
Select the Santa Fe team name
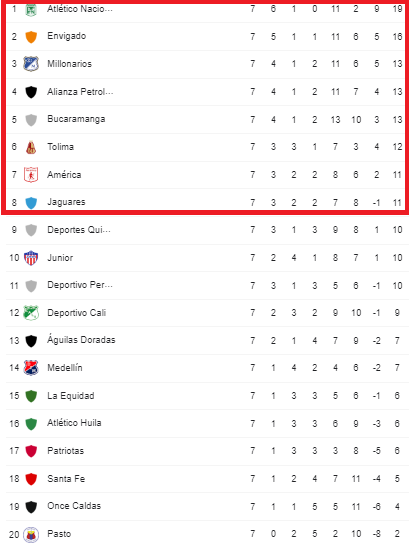(66, 479)
